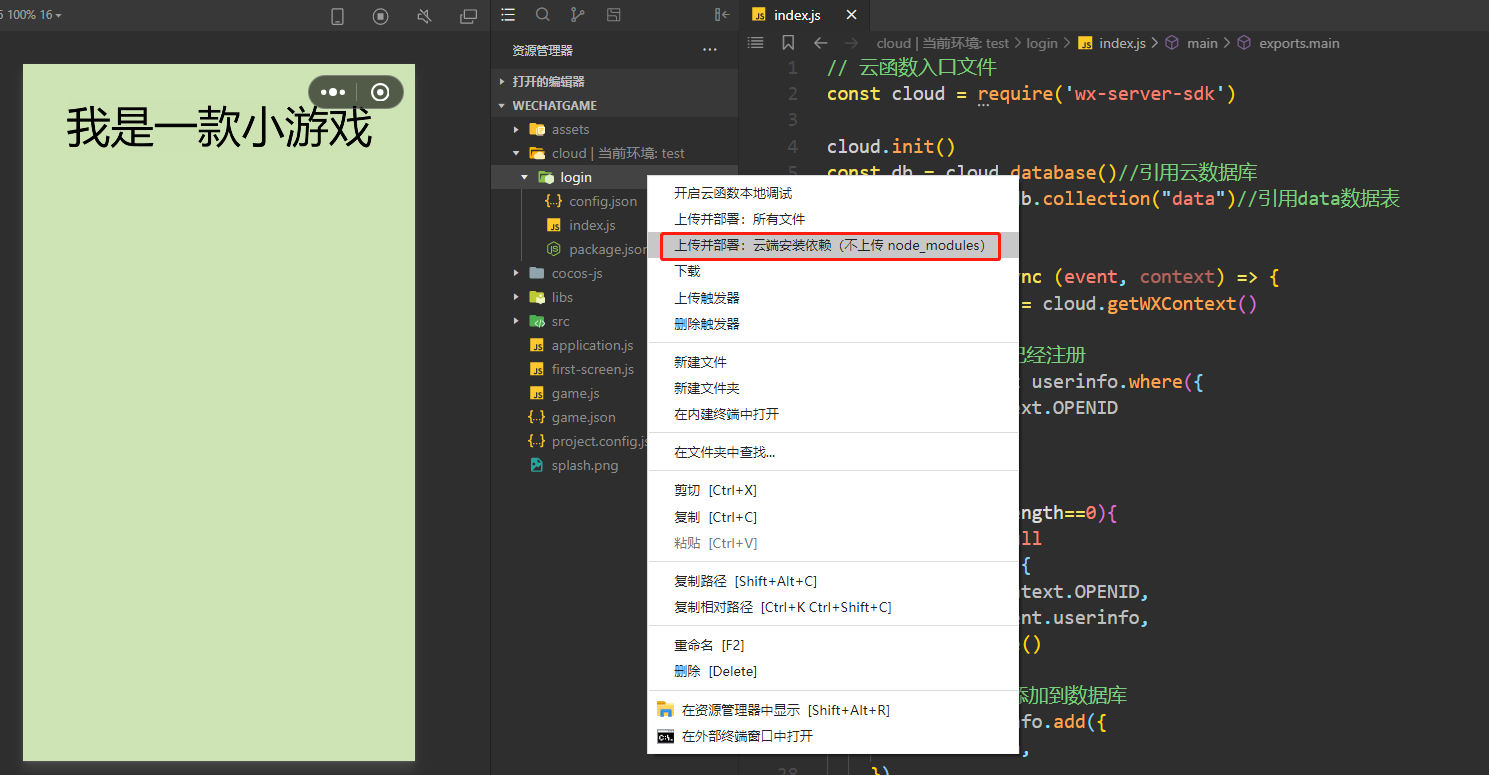Choose 开启云函数本地调试 from context menu

[833, 193]
